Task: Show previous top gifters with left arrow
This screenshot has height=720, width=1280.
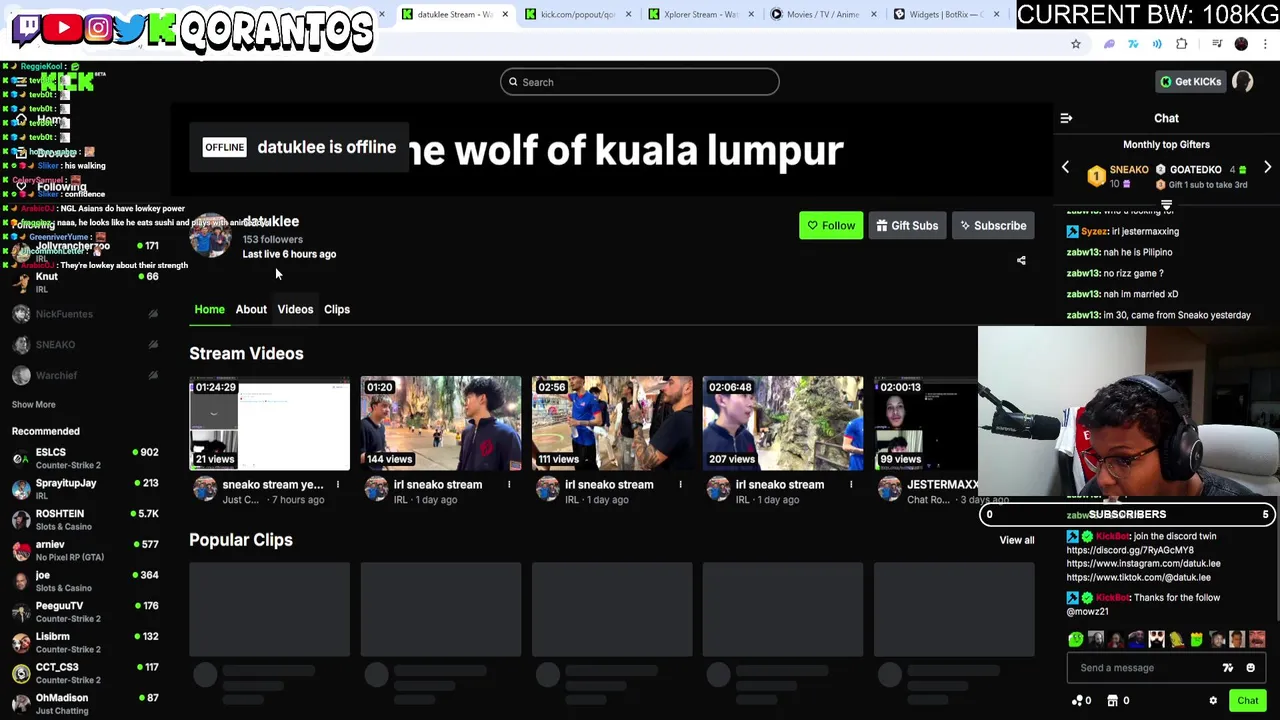Action: coord(1065,168)
